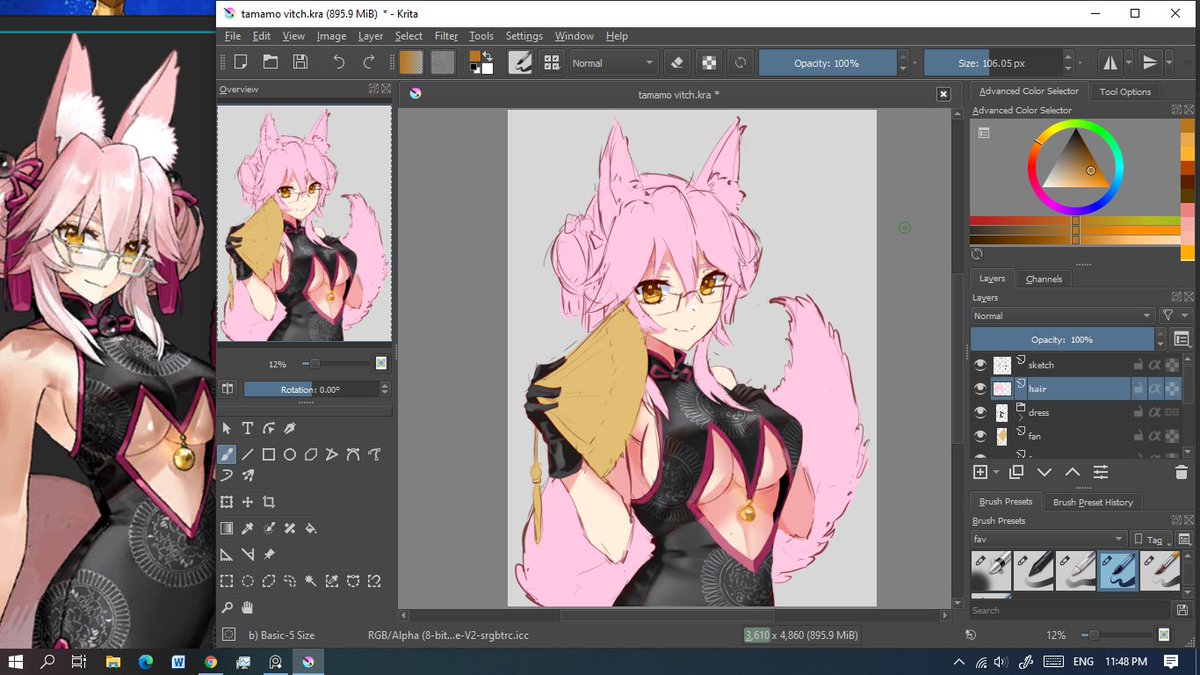Select the Rectangular Selection tool
This screenshot has width=1200, height=675.
227,580
